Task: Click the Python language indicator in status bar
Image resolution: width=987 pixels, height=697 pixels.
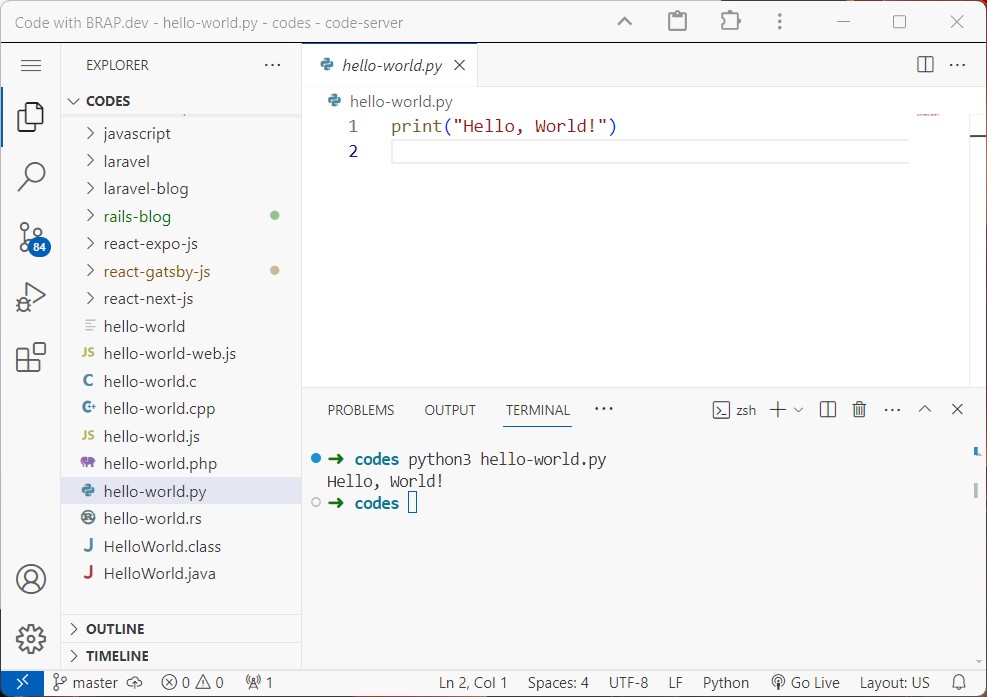Action: click(x=725, y=682)
